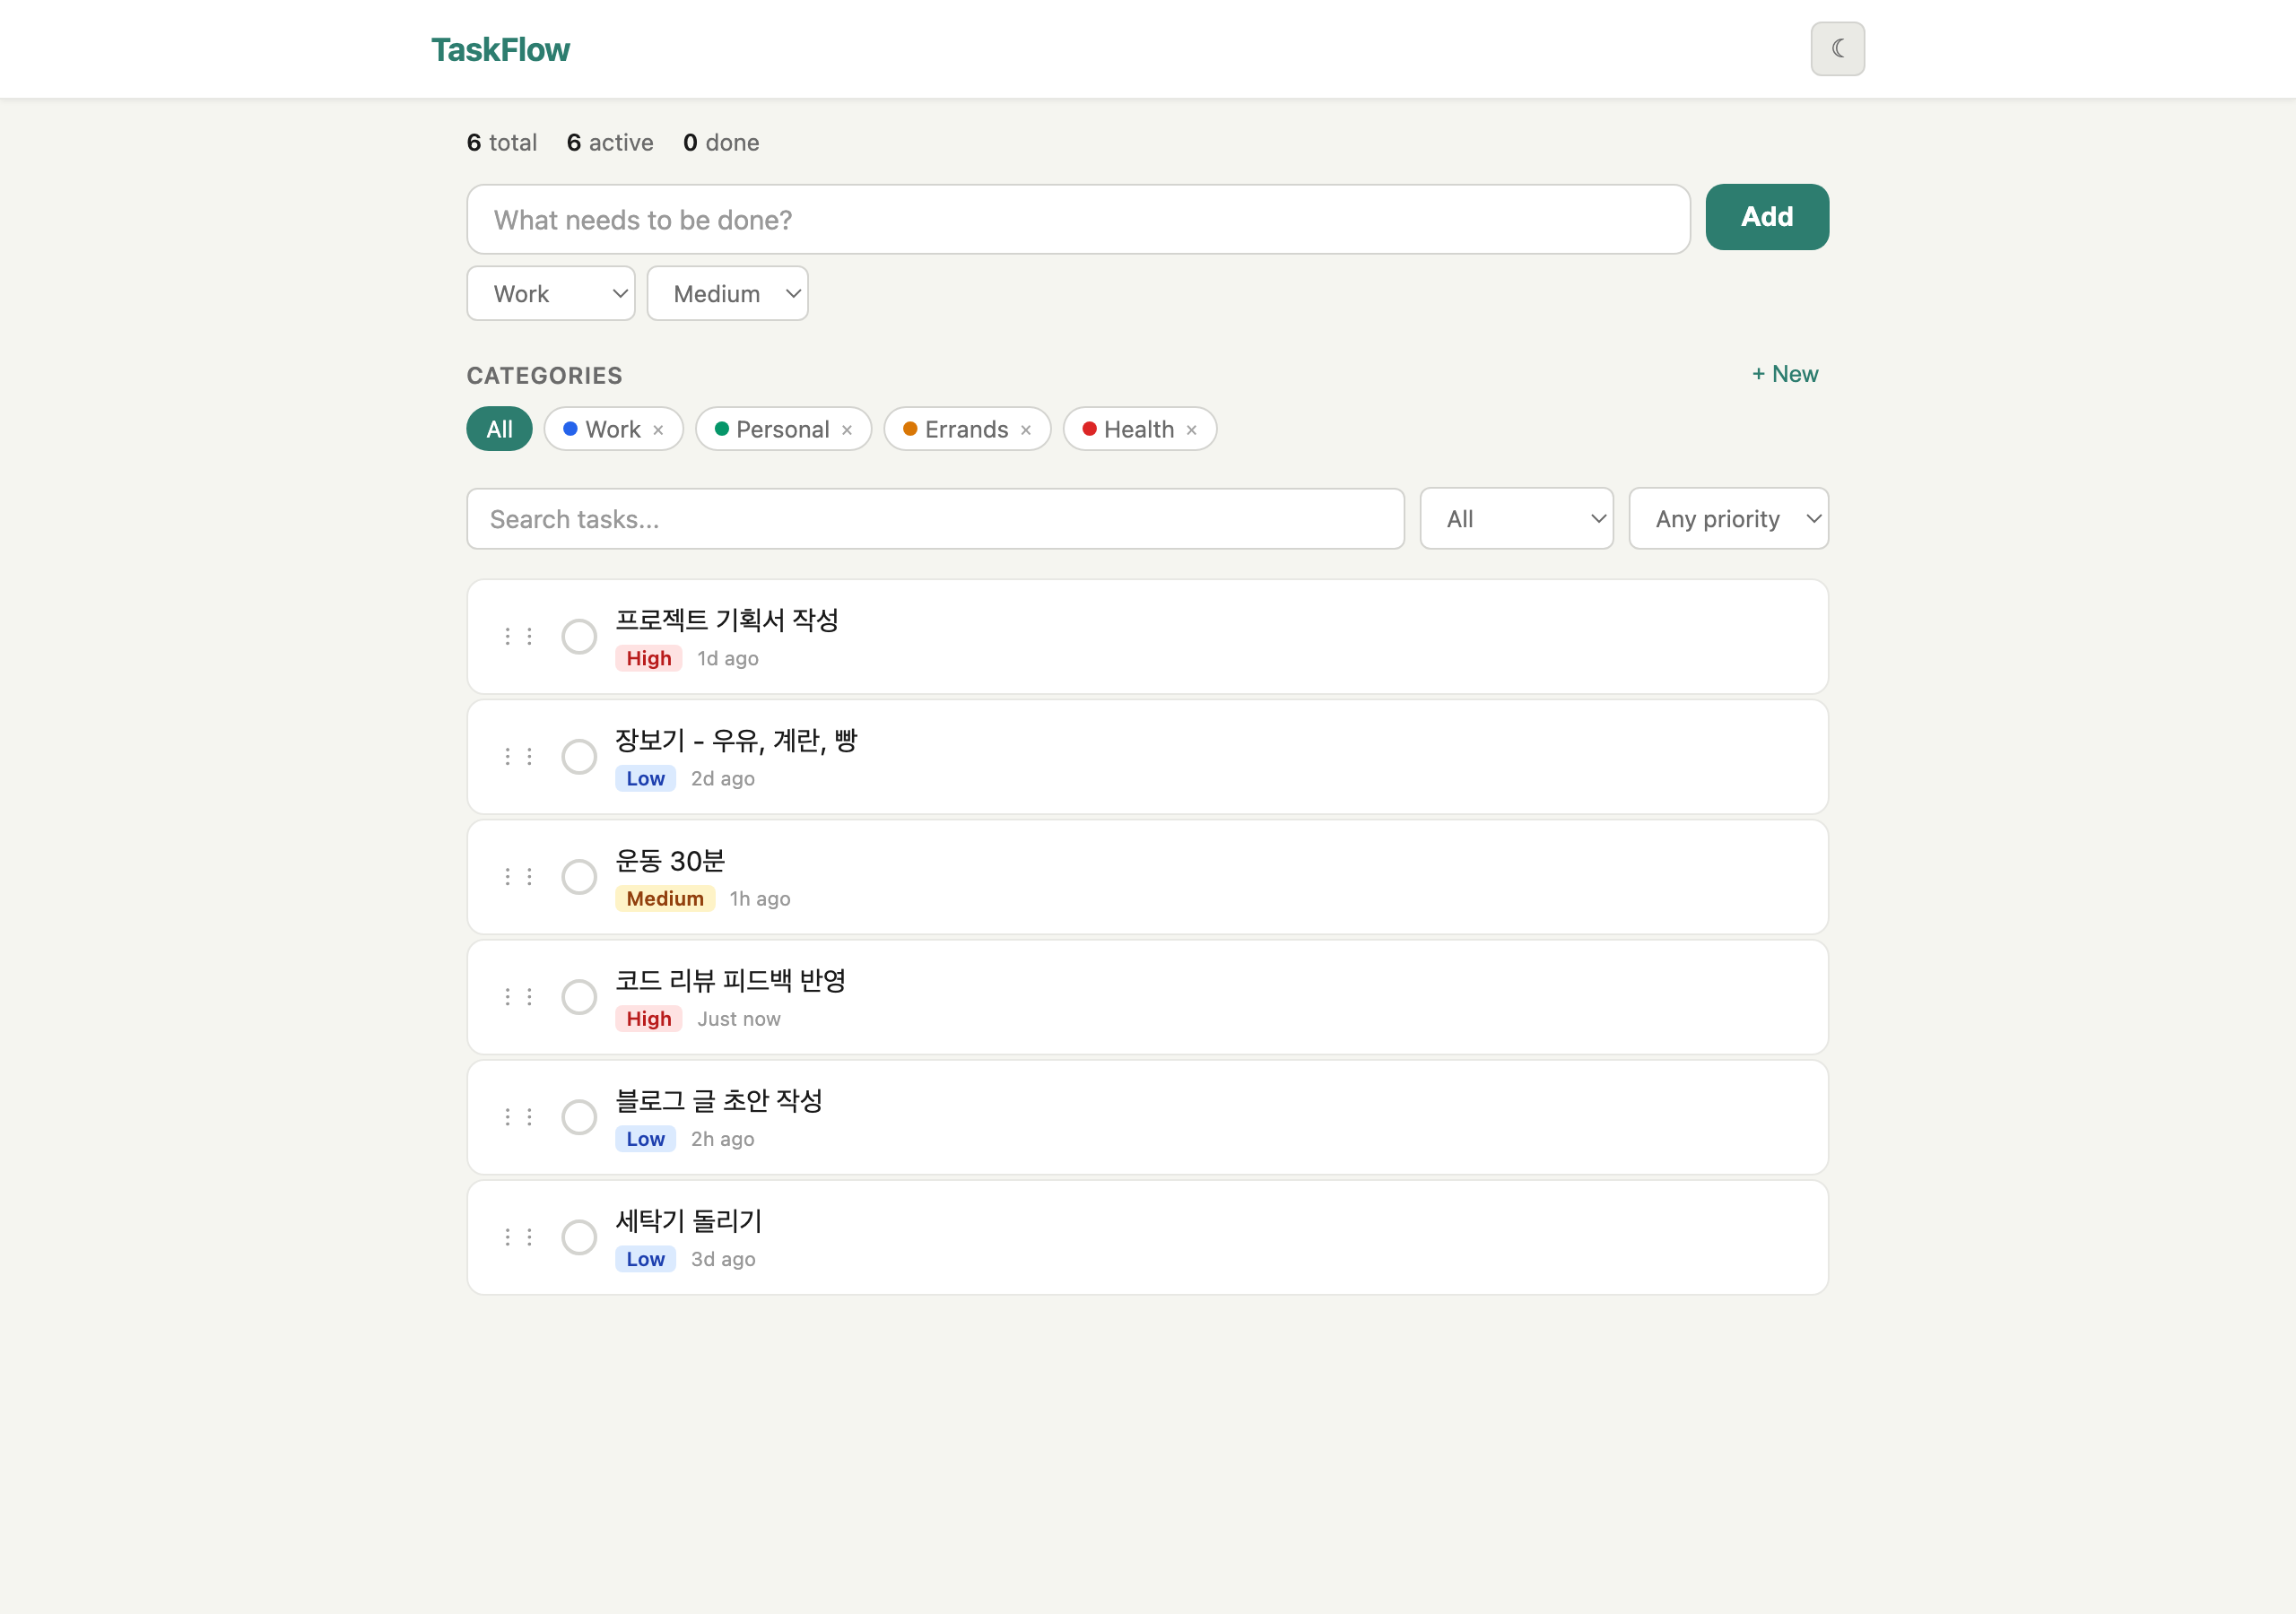Open the Any priority filter dropdown

[1728, 518]
